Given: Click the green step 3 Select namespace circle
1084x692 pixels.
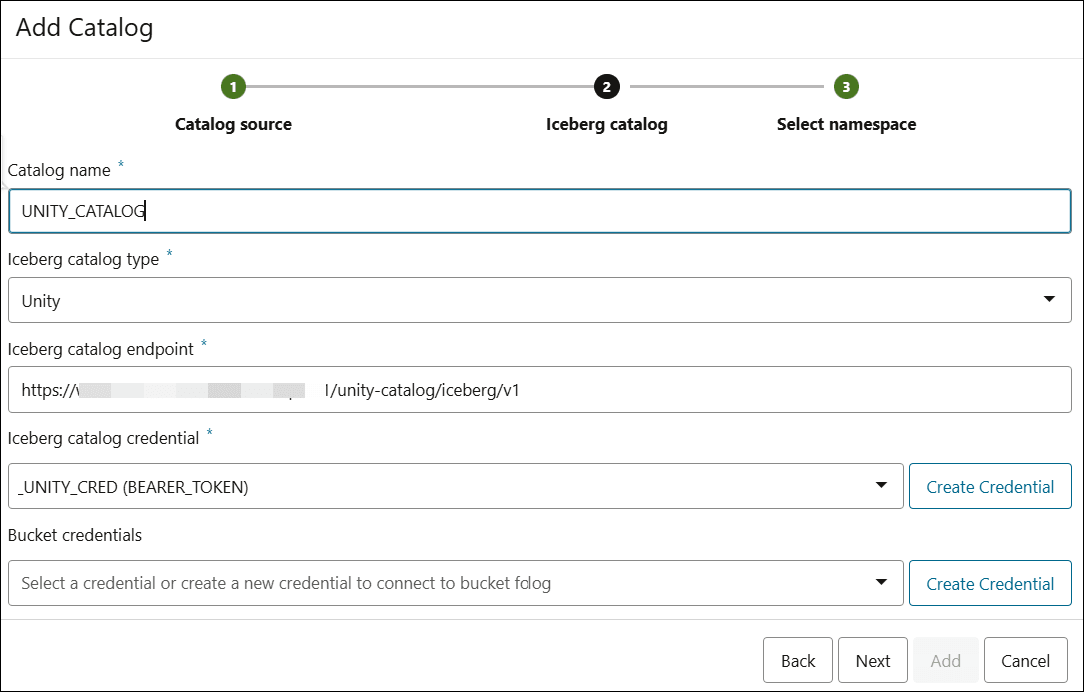Looking at the screenshot, I should click(x=846, y=87).
